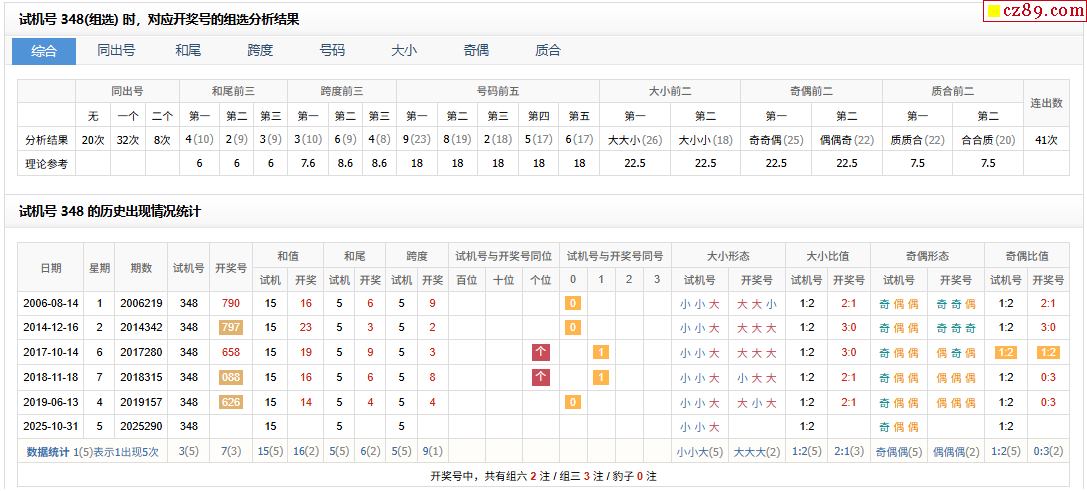Select highlighted winning number 797
The height and width of the screenshot is (491, 1087).
230,328
